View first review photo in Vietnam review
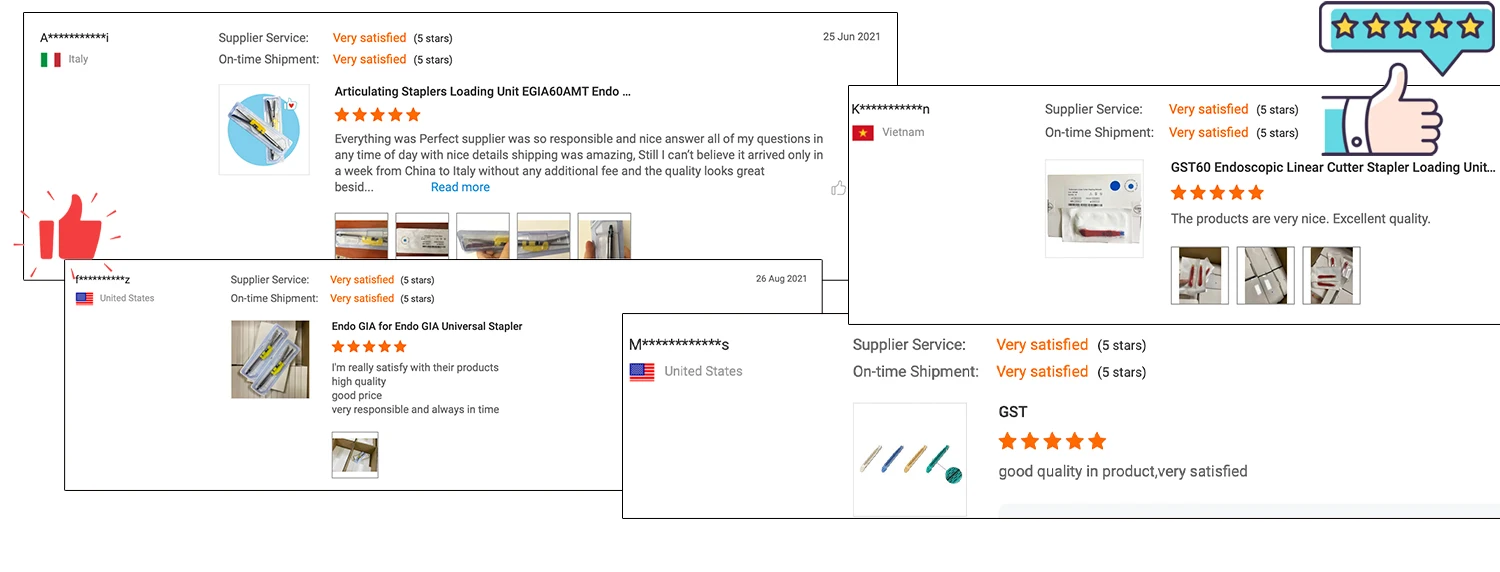This screenshot has height=572, width=1500. click(x=1200, y=275)
